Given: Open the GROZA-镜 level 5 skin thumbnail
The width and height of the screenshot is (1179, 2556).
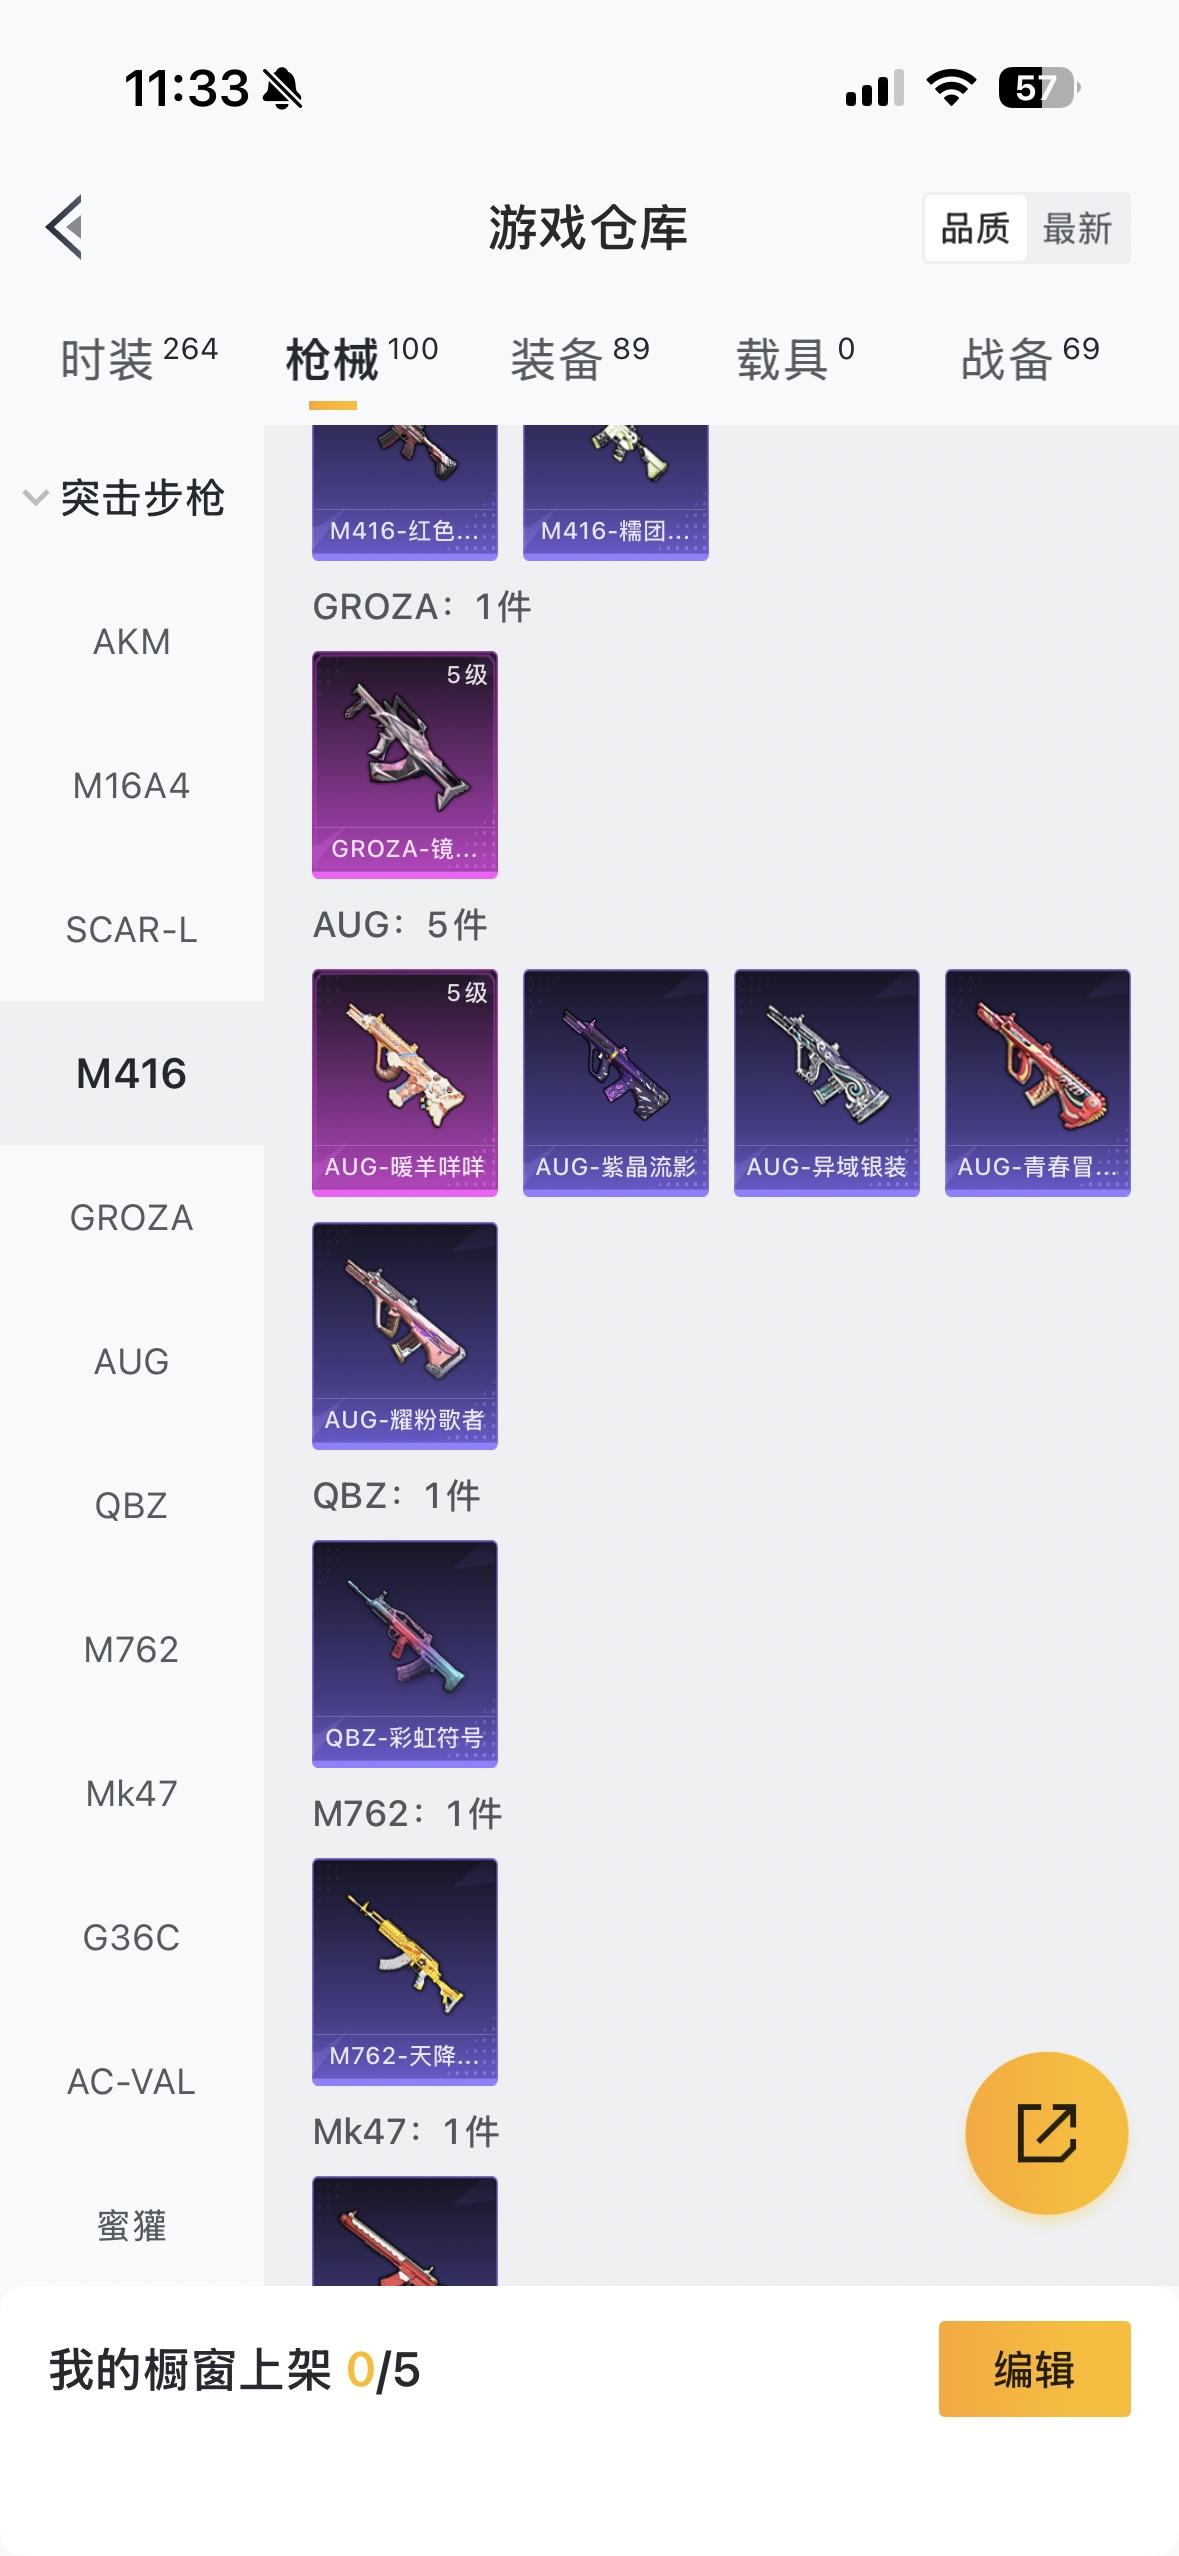Looking at the screenshot, I should tap(405, 765).
